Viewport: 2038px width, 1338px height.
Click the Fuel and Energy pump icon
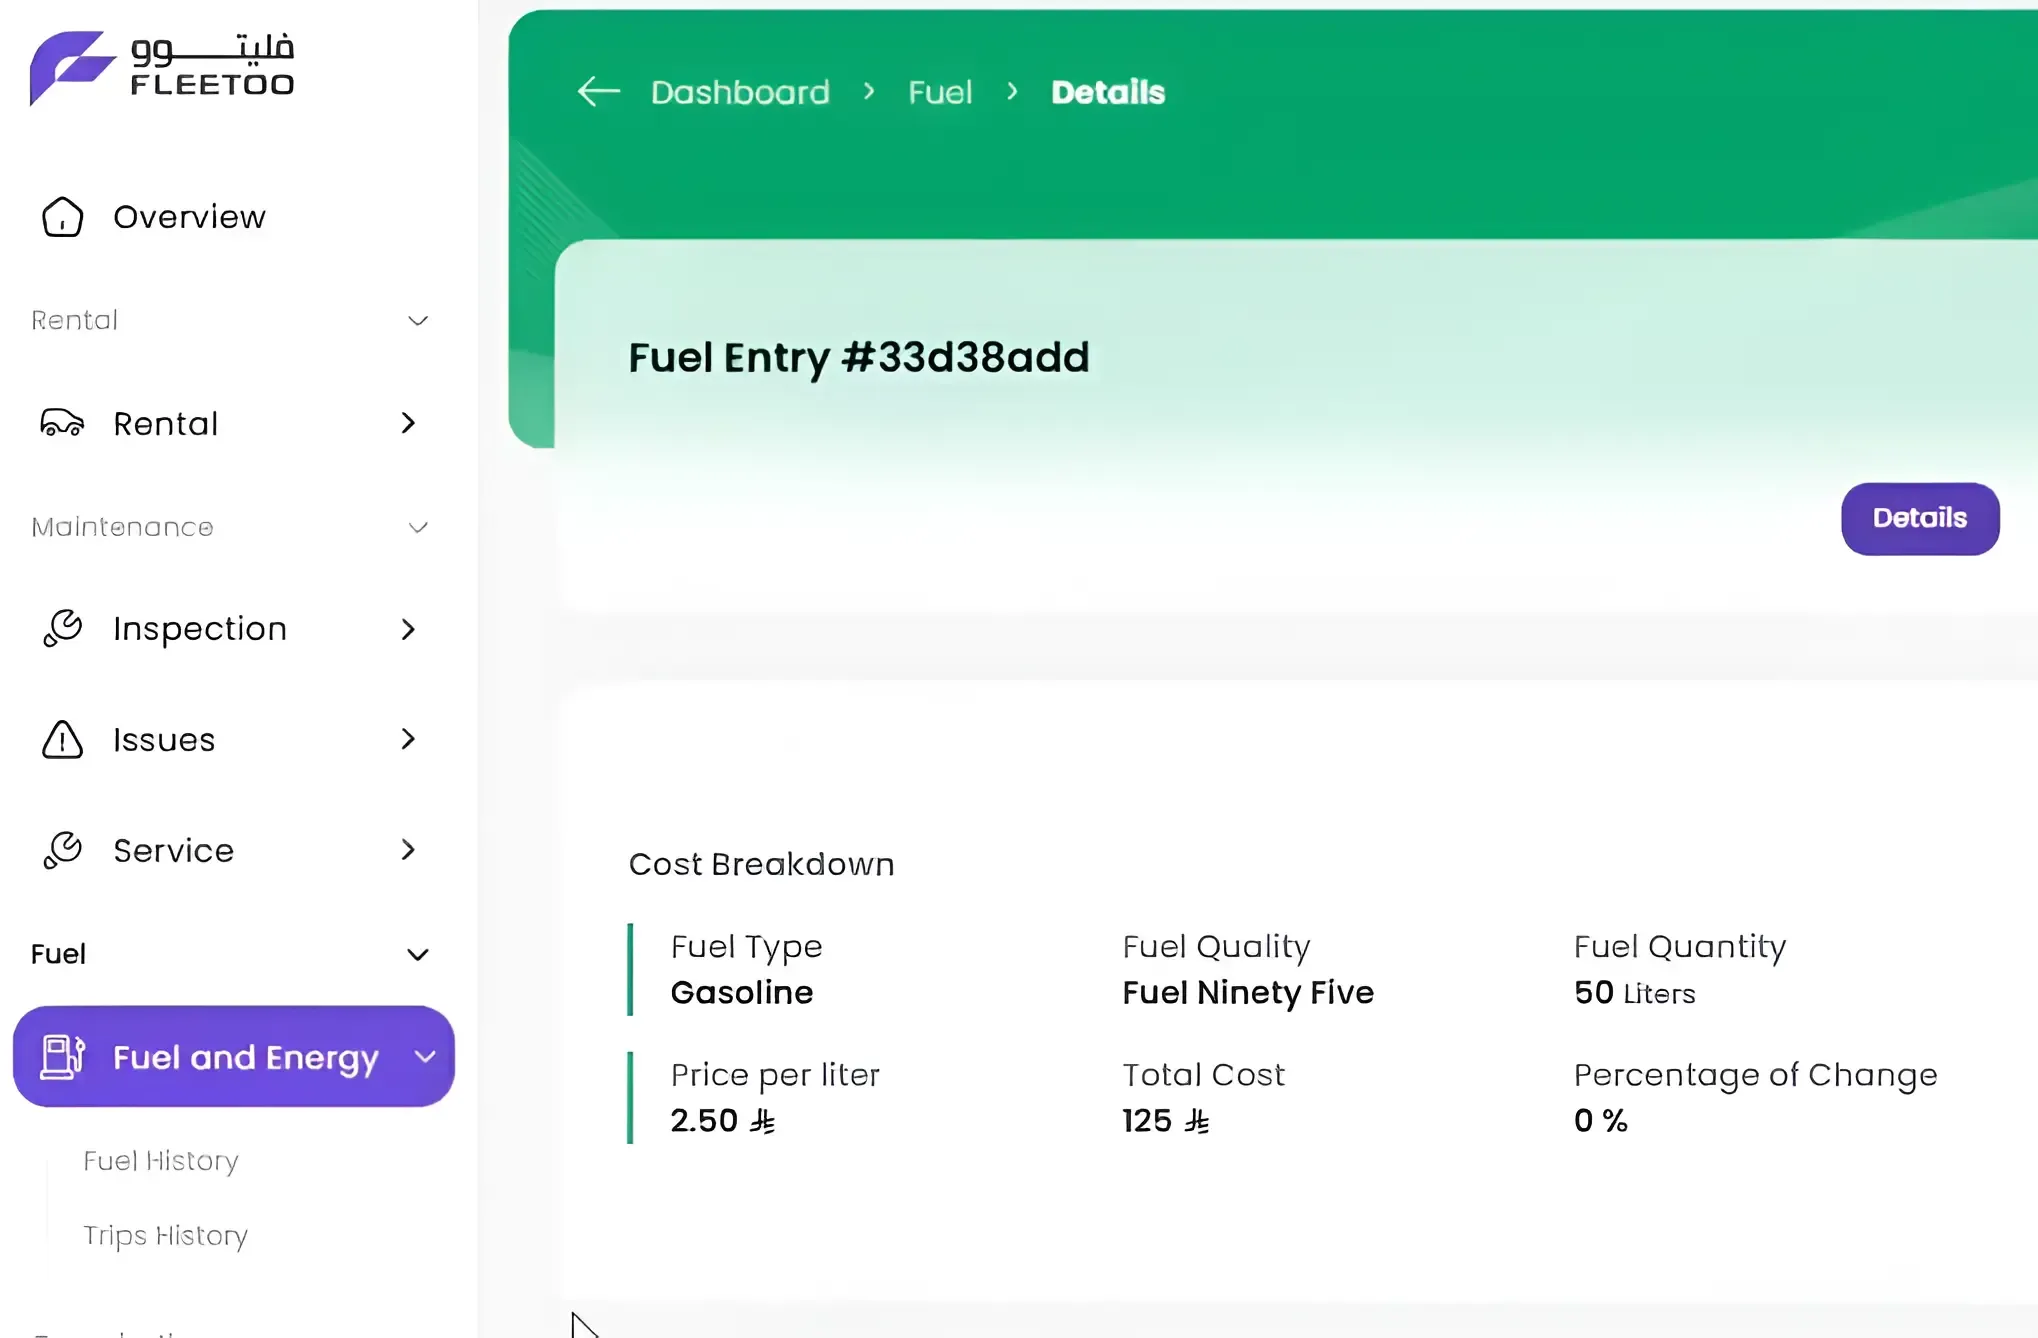click(62, 1057)
